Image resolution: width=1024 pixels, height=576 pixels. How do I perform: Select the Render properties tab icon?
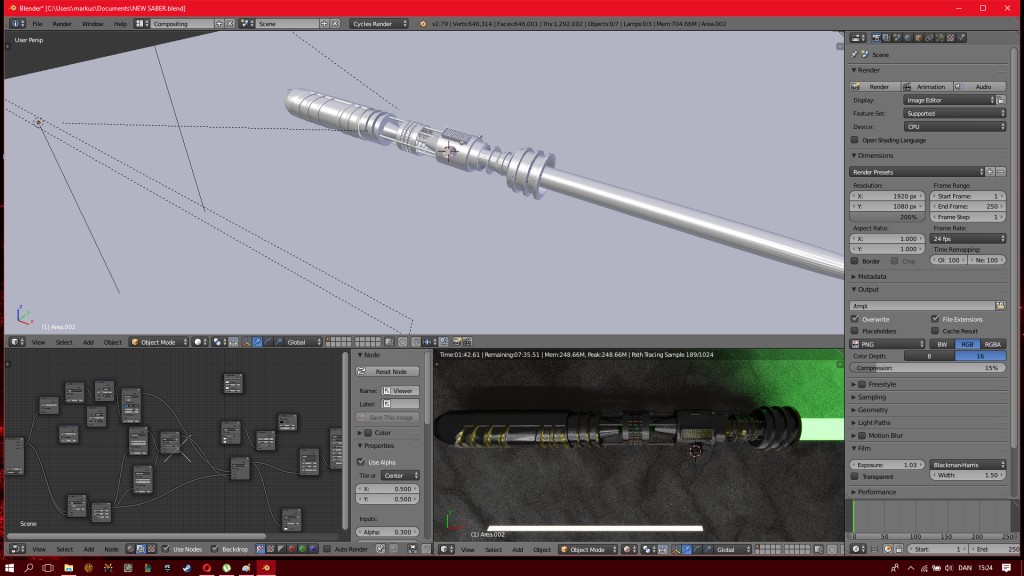876,37
